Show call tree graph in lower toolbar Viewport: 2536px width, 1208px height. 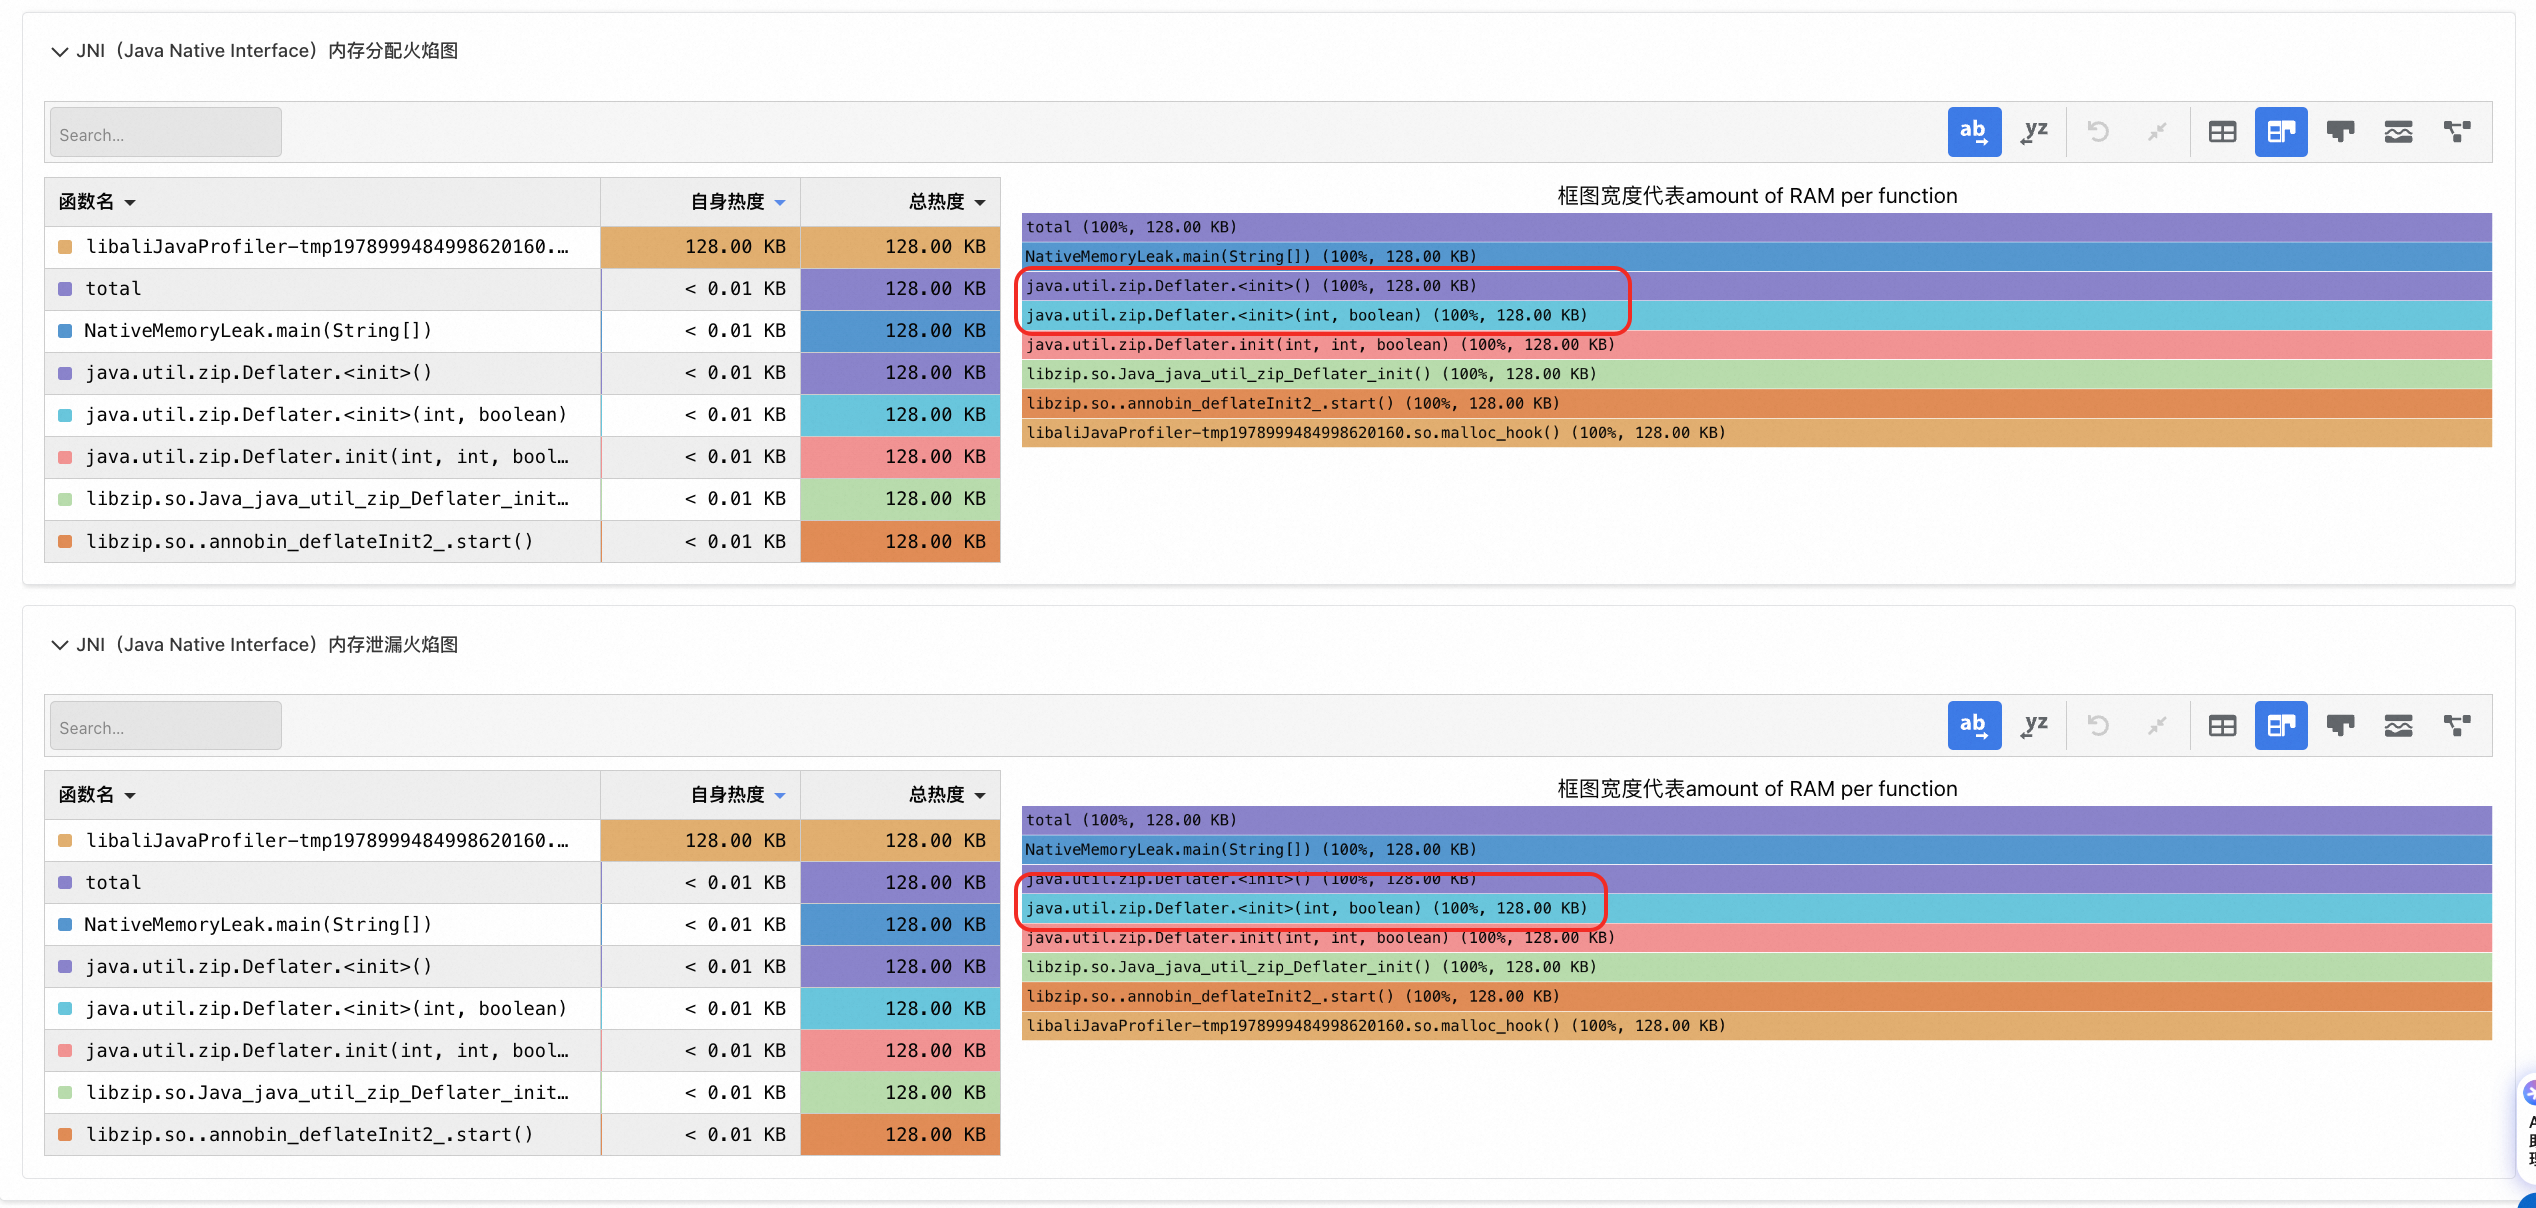click(x=2457, y=726)
